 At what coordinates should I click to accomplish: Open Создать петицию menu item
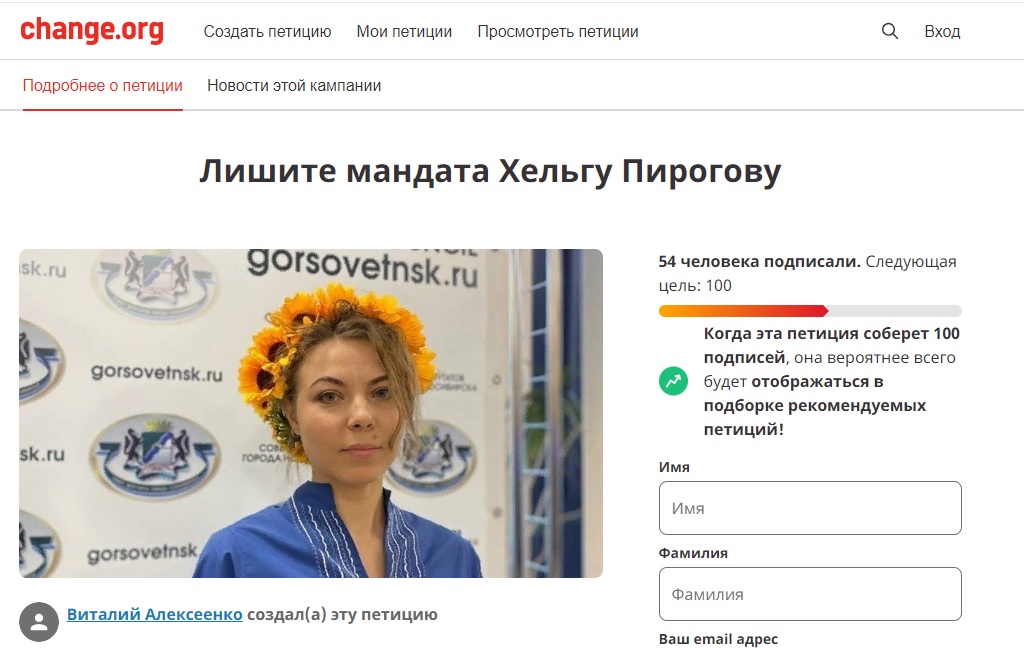tap(267, 31)
